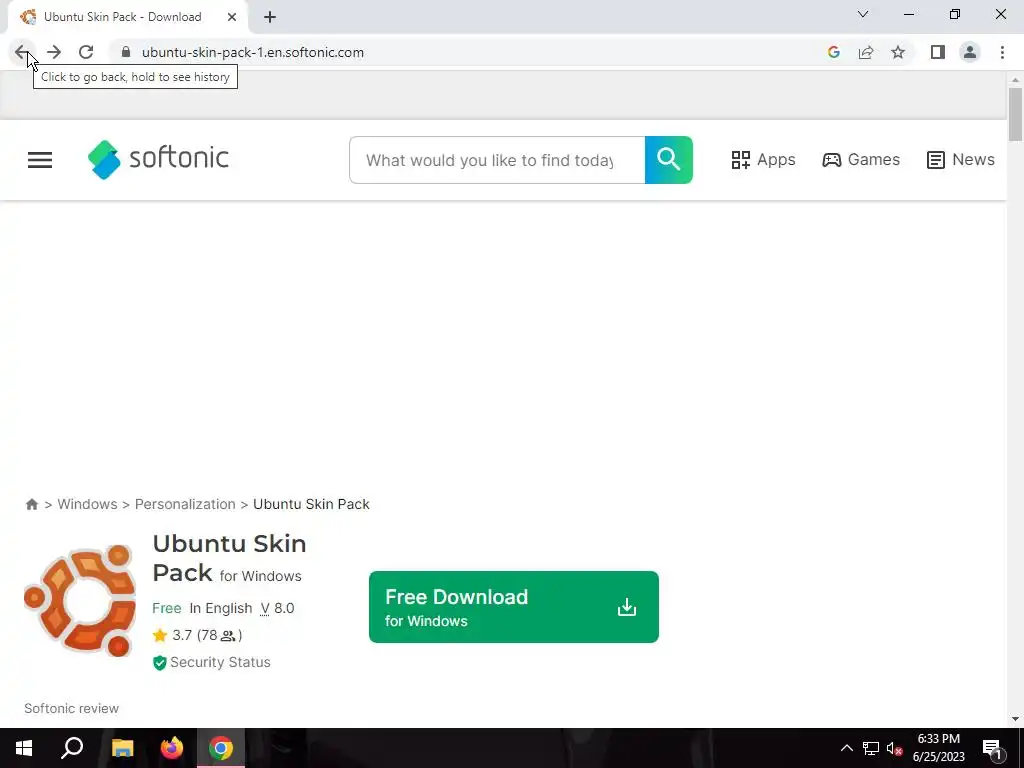The image size is (1024, 768).
Task: Go forward with the browser forward arrow
Action: (54, 52)
